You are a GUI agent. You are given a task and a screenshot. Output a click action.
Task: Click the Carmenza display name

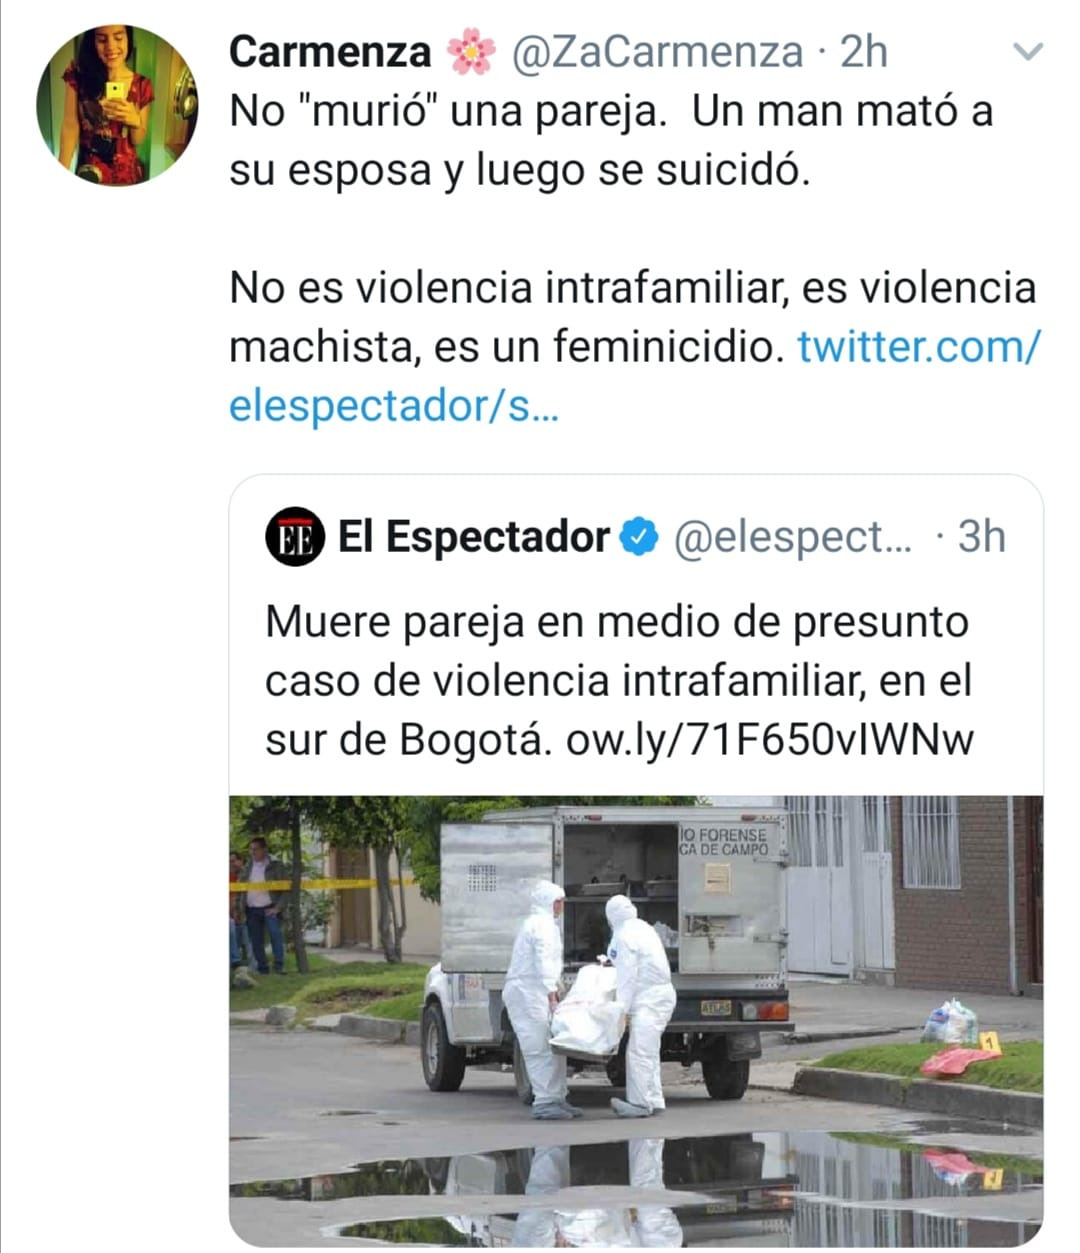(329, 52)
